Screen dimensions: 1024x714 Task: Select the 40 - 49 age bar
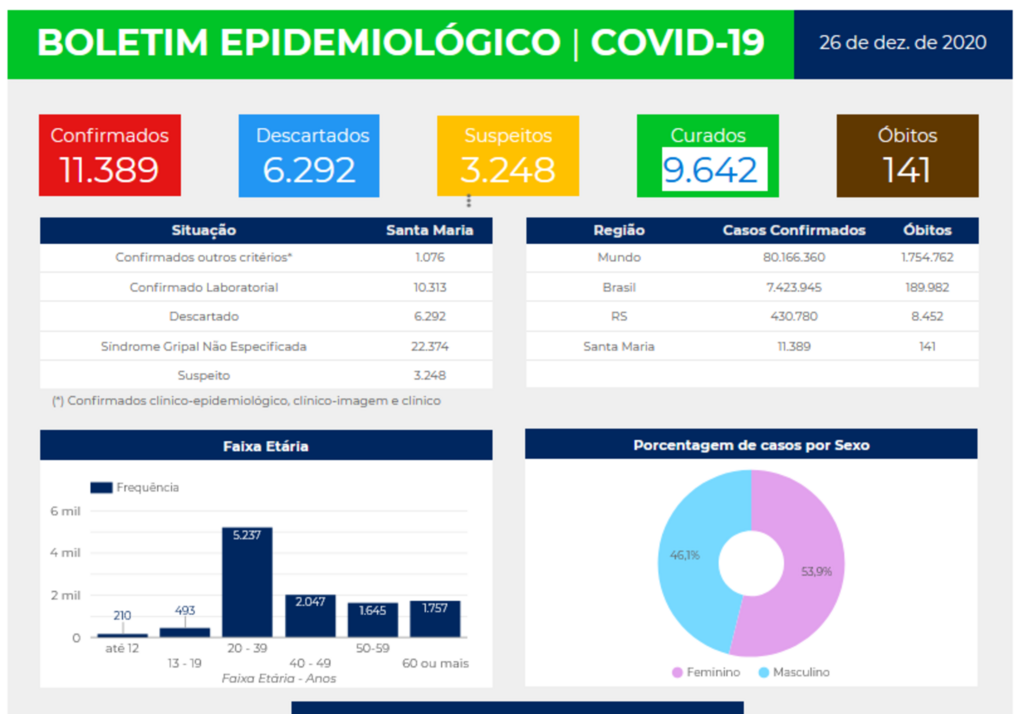(310, 617)
